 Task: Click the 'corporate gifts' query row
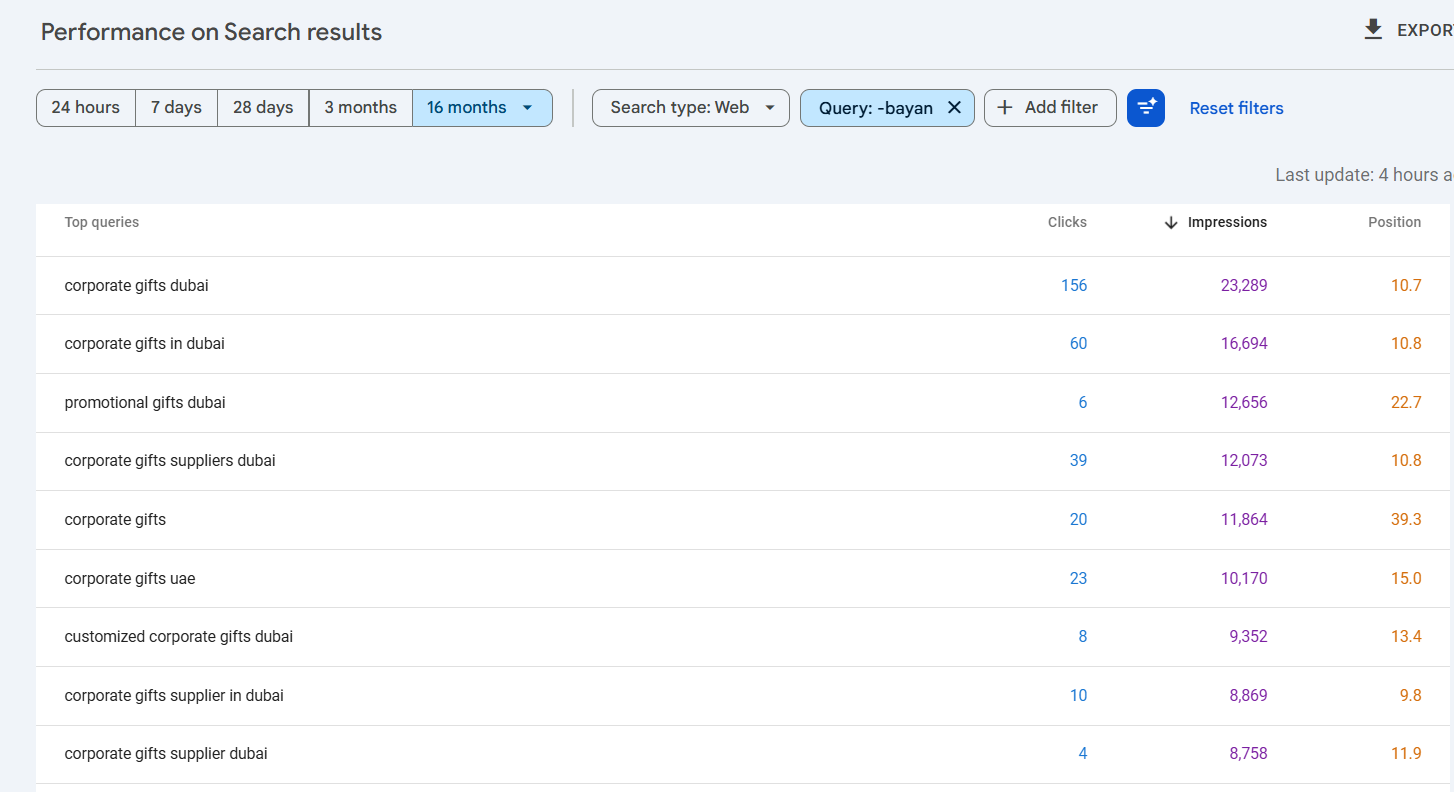pyautogui.click(x=742, y=520)
